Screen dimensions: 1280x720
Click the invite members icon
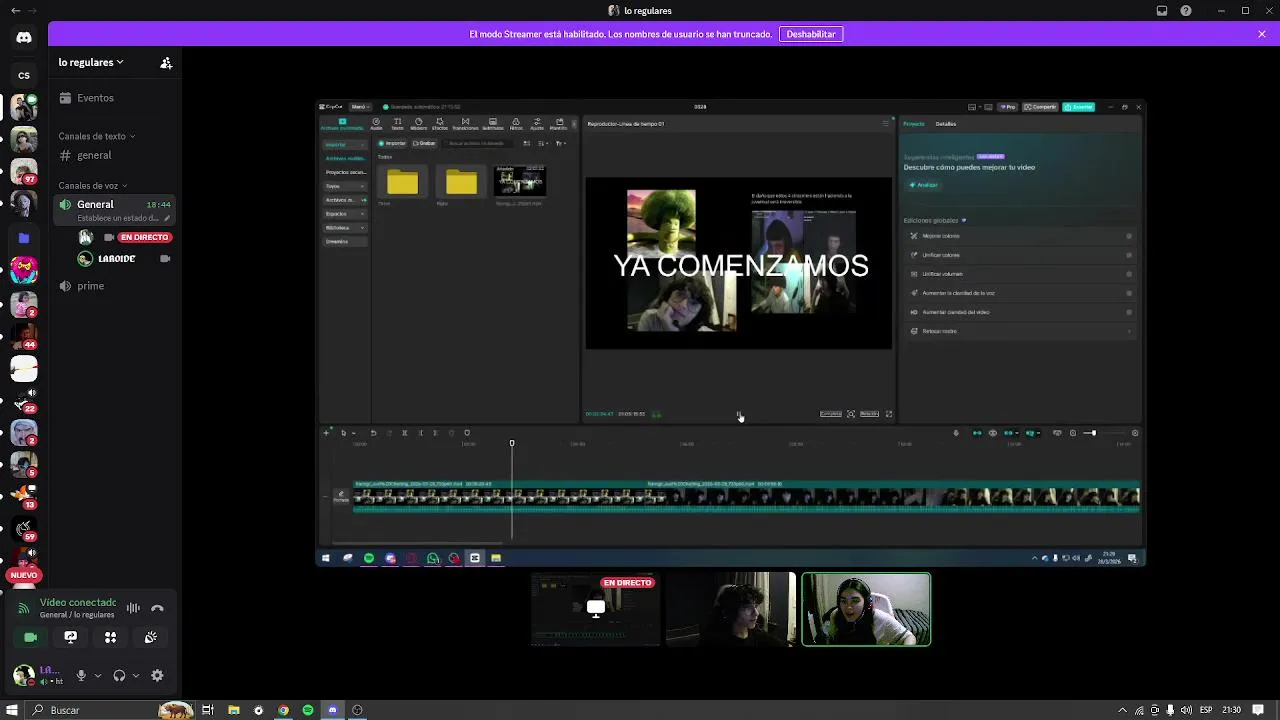(166, 62)
